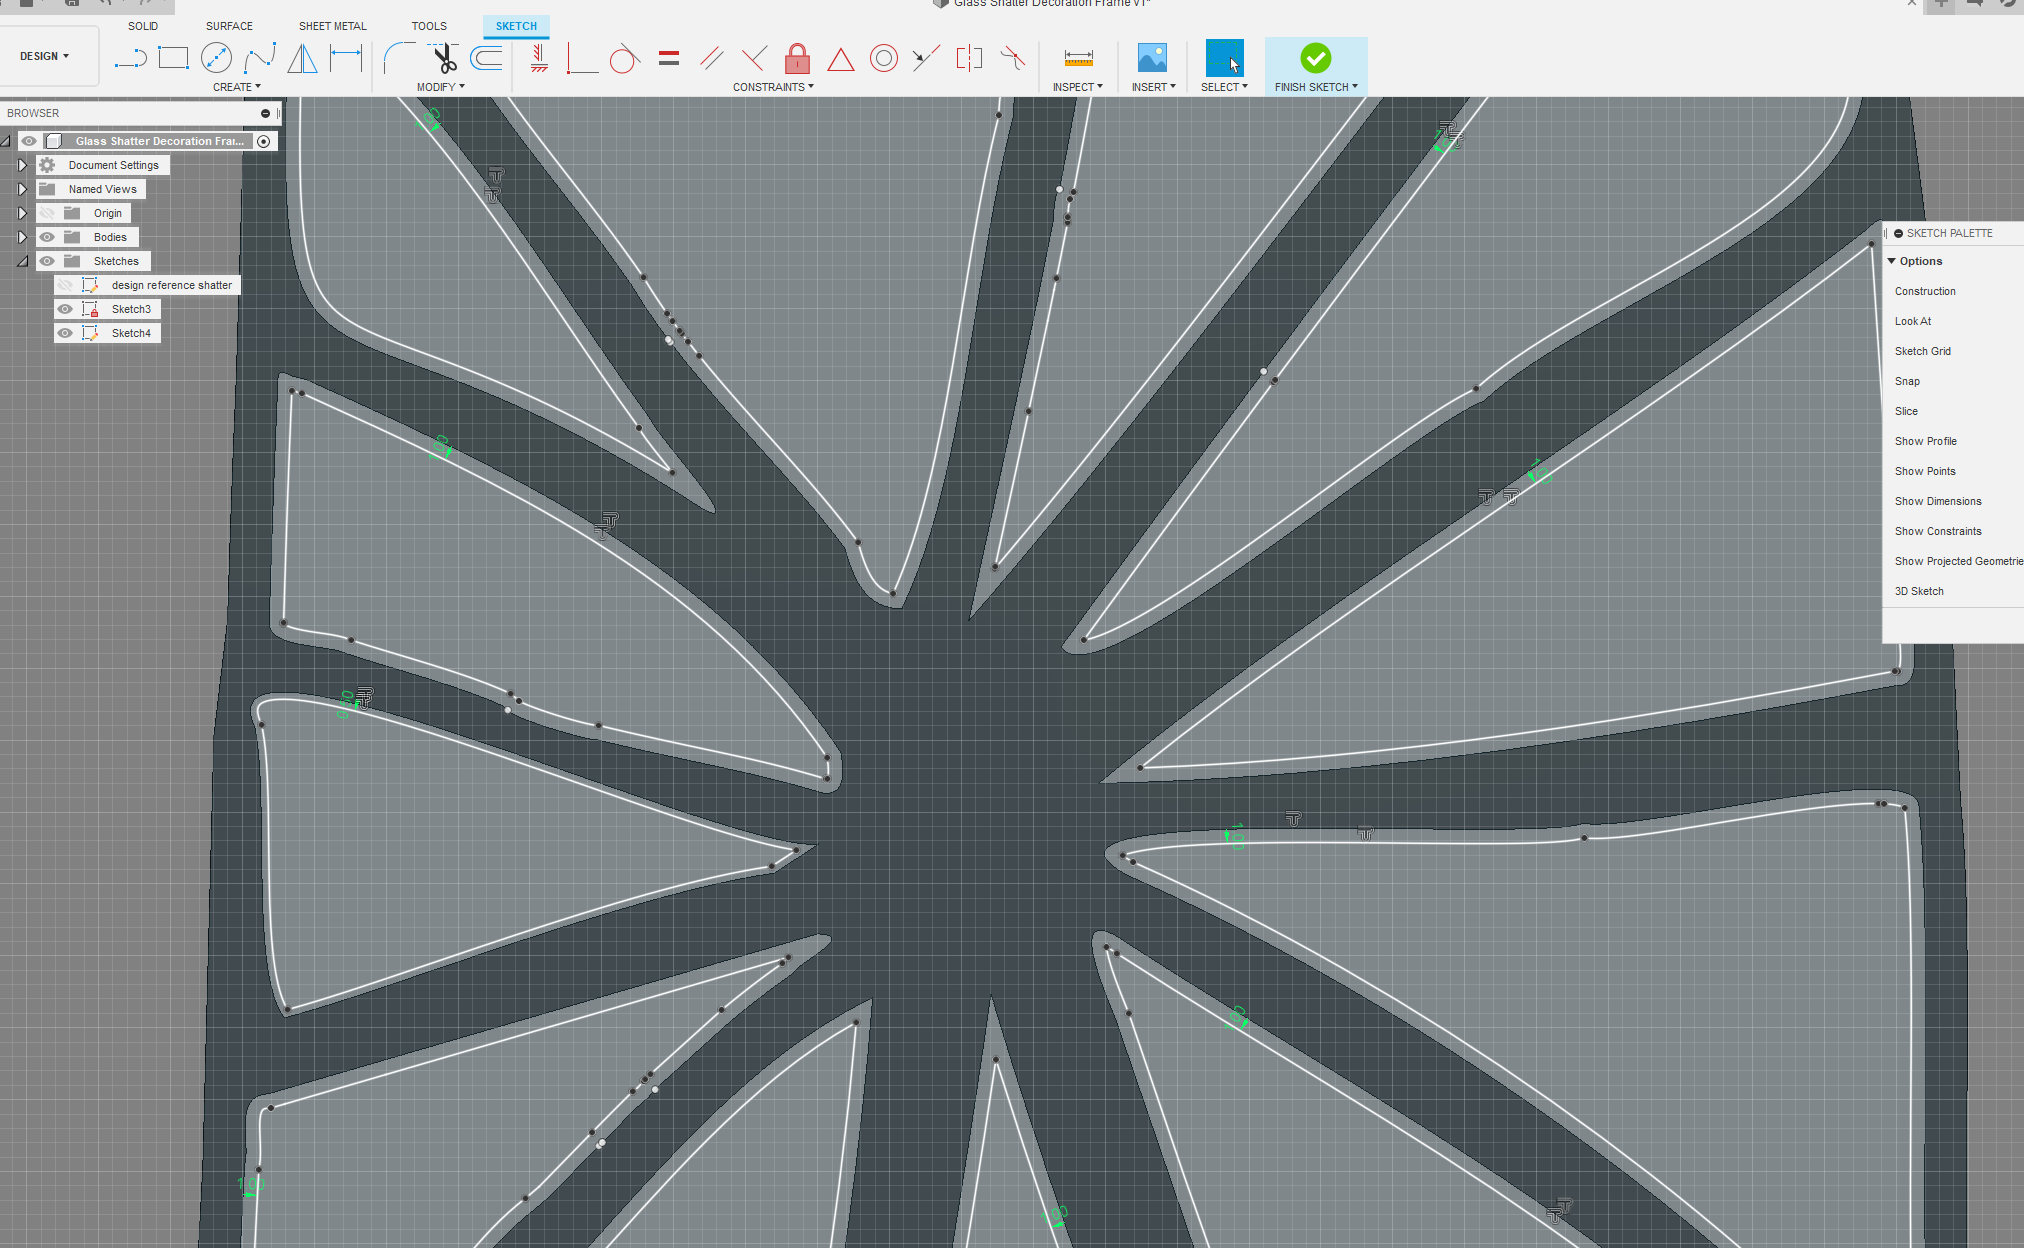Open the SHEET METAL tab
The height and width of the screenshot is (1248, 2024).
[x=332, y=25]
